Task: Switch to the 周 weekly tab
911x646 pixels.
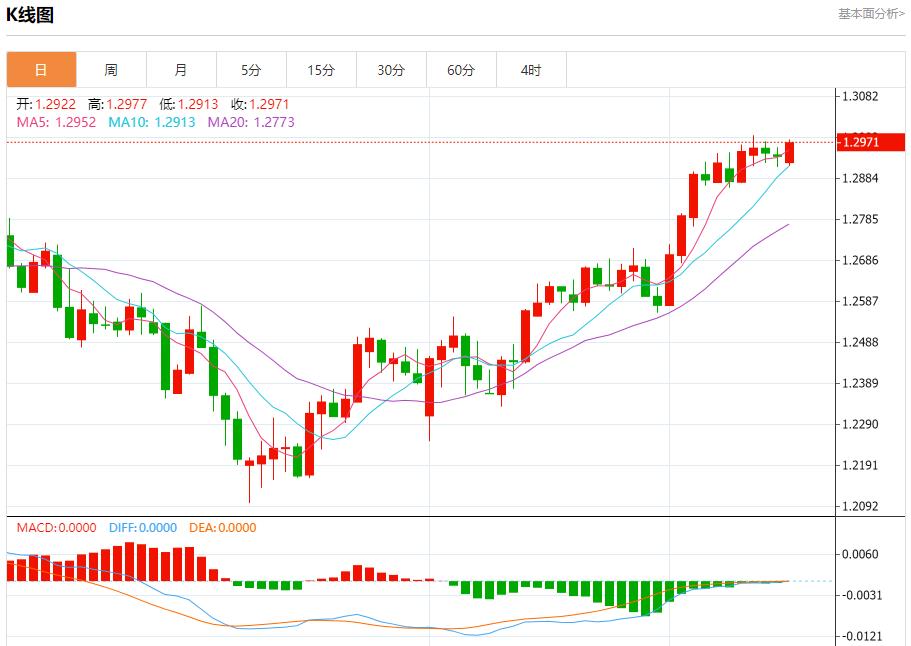Action: tap(111, 70)
